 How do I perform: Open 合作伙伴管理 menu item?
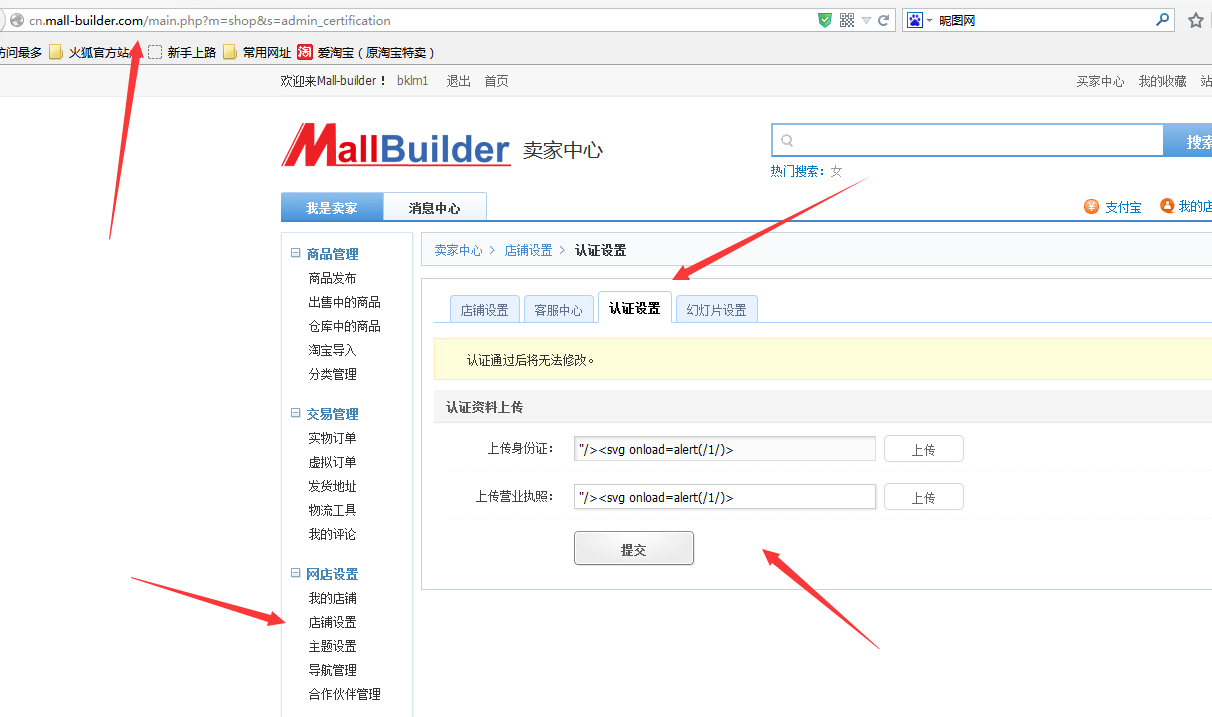344,694
